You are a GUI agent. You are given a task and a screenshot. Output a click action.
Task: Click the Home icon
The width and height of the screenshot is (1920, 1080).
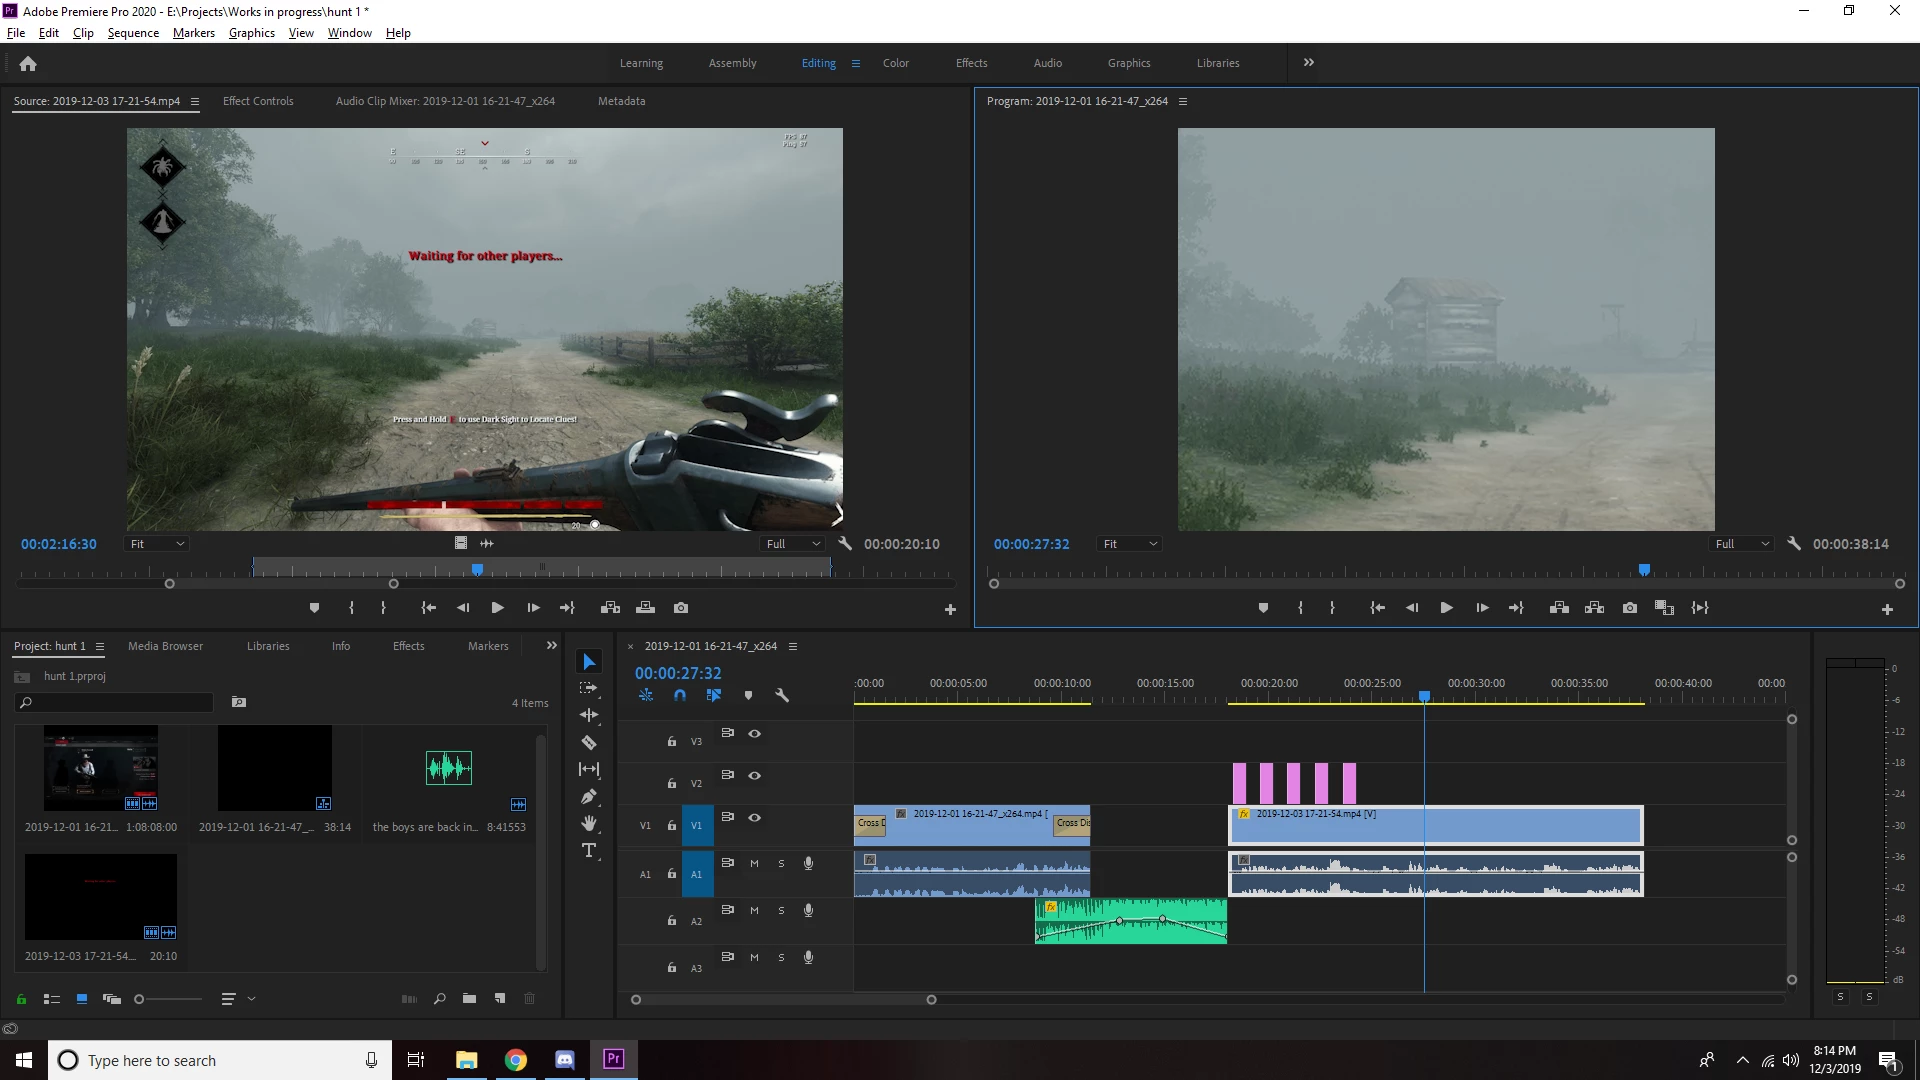click(x=28, y=64)
